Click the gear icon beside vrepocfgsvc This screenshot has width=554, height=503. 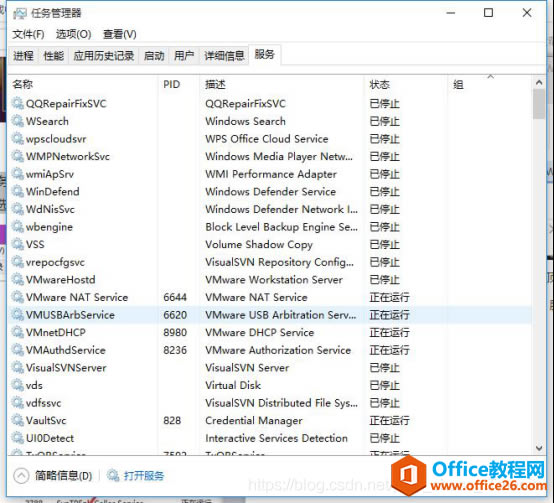pos(17,262)
